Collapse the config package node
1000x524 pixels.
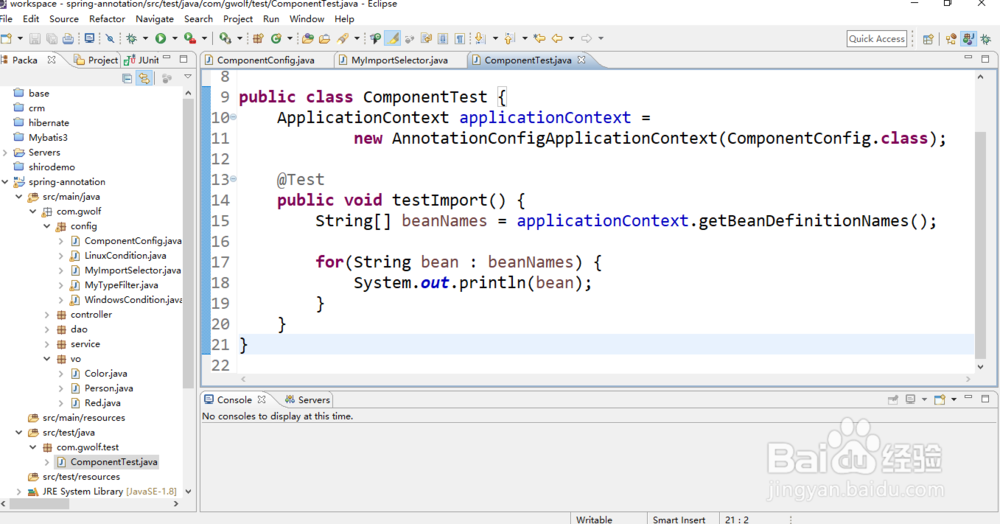47,226
